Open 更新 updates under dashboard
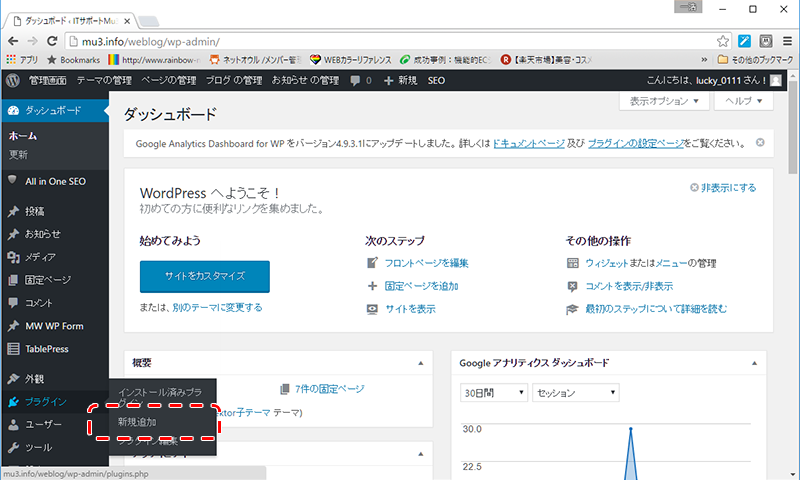Image resolution: width=800 pixels, height=480 pixels. tap(18, 155)
